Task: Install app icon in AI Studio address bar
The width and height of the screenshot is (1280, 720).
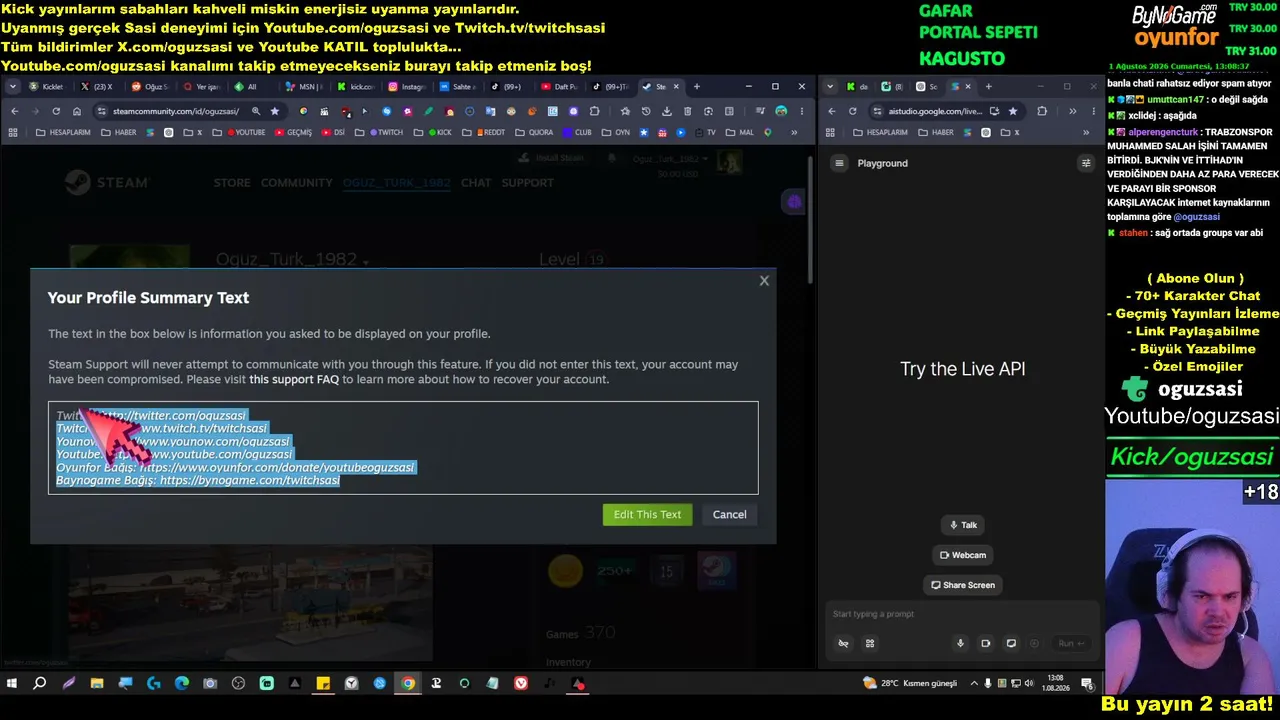Action: pos(994,111)
